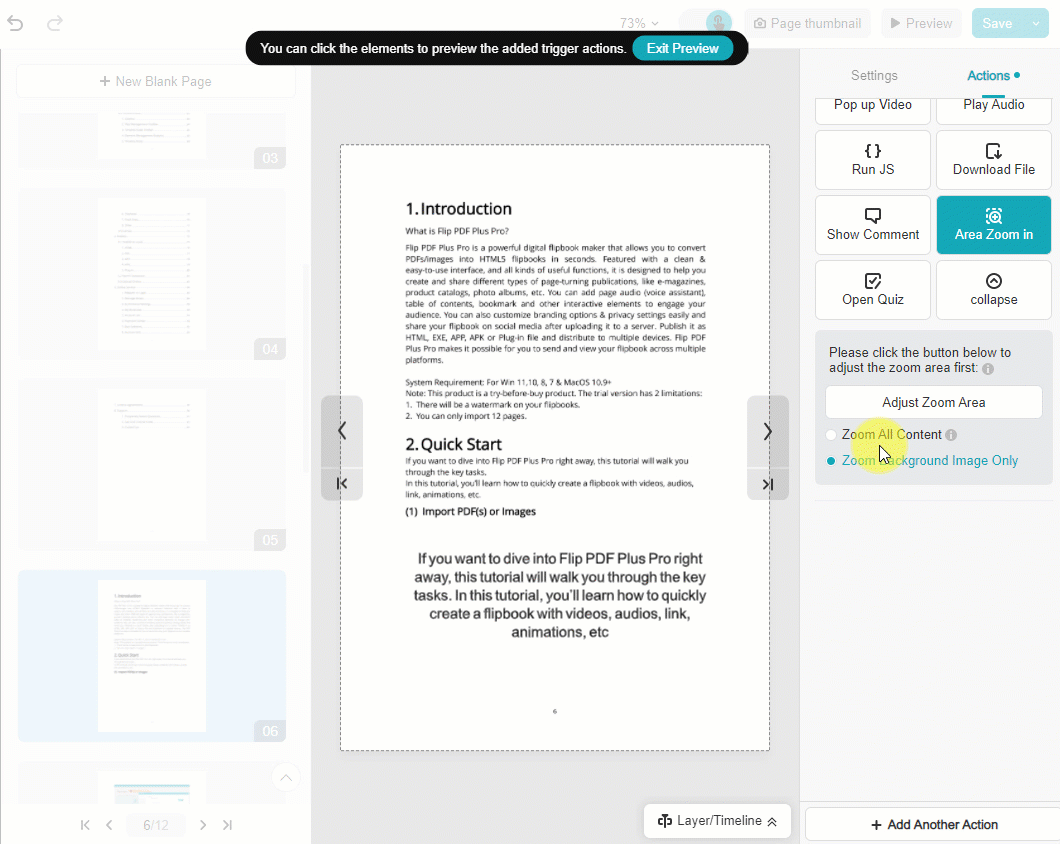Jump to last page on canvas
This screenshot has height=844, width=1060.
coord(768,484)
